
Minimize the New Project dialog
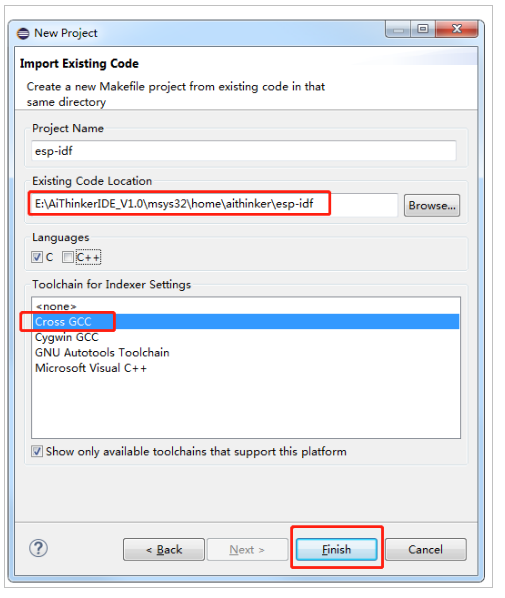click(x=399, y=29)
